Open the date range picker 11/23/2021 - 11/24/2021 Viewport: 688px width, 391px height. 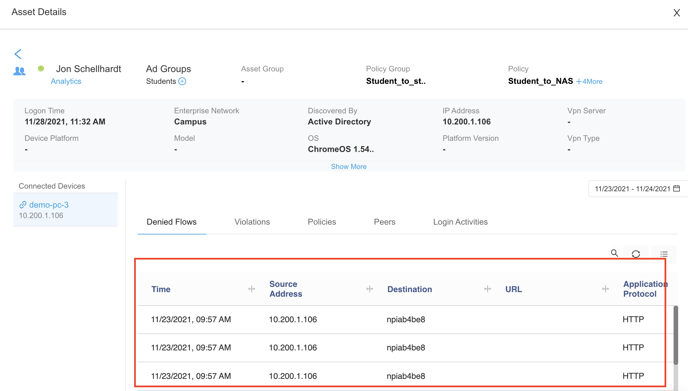pos(637,189)
